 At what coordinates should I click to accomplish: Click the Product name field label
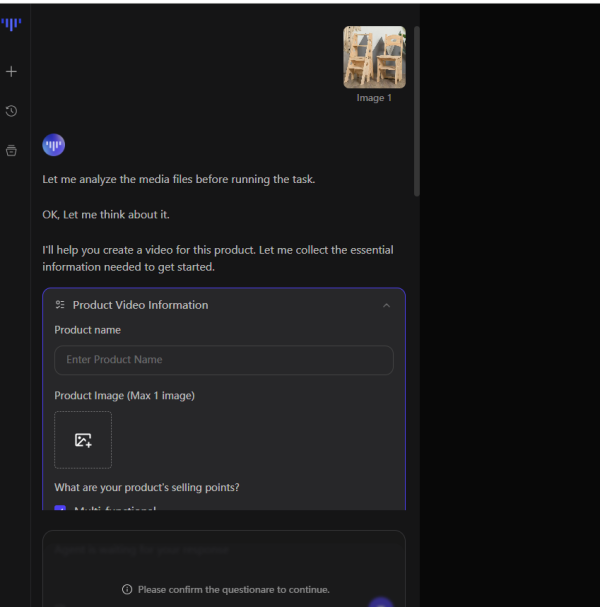[87, 330]
